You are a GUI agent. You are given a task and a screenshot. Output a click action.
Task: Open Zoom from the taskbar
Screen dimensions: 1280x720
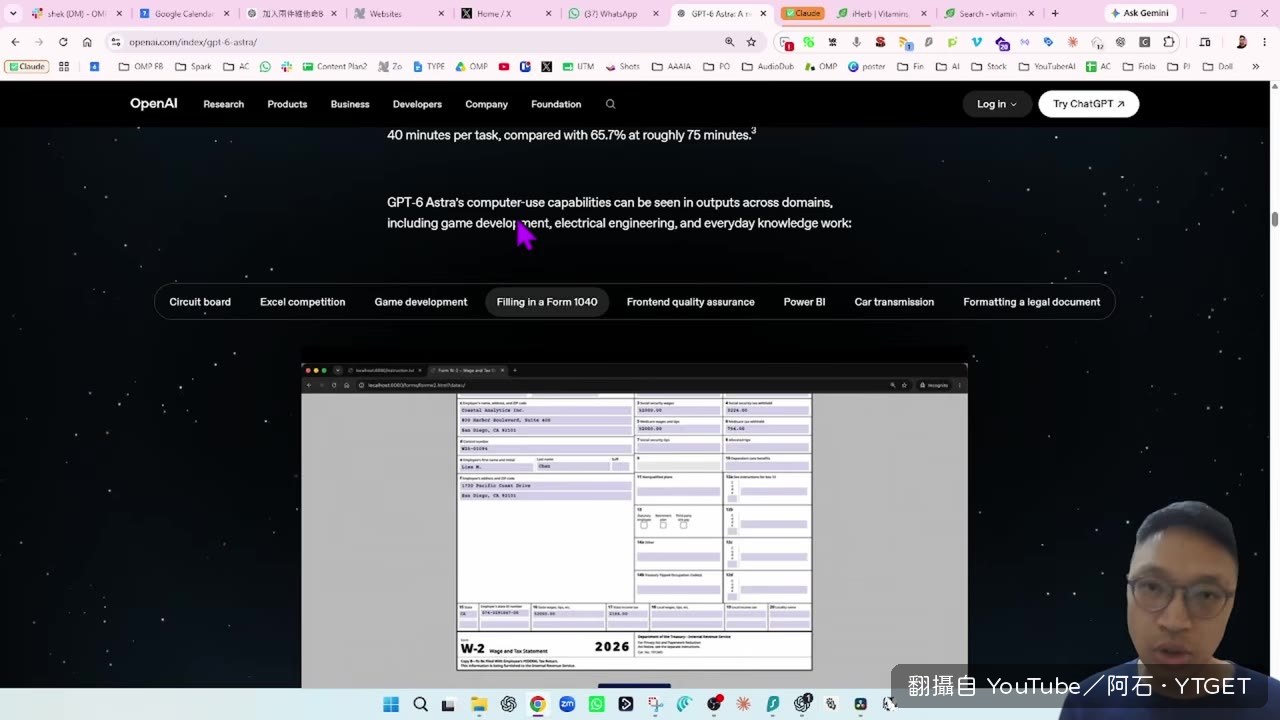point(567,704)
